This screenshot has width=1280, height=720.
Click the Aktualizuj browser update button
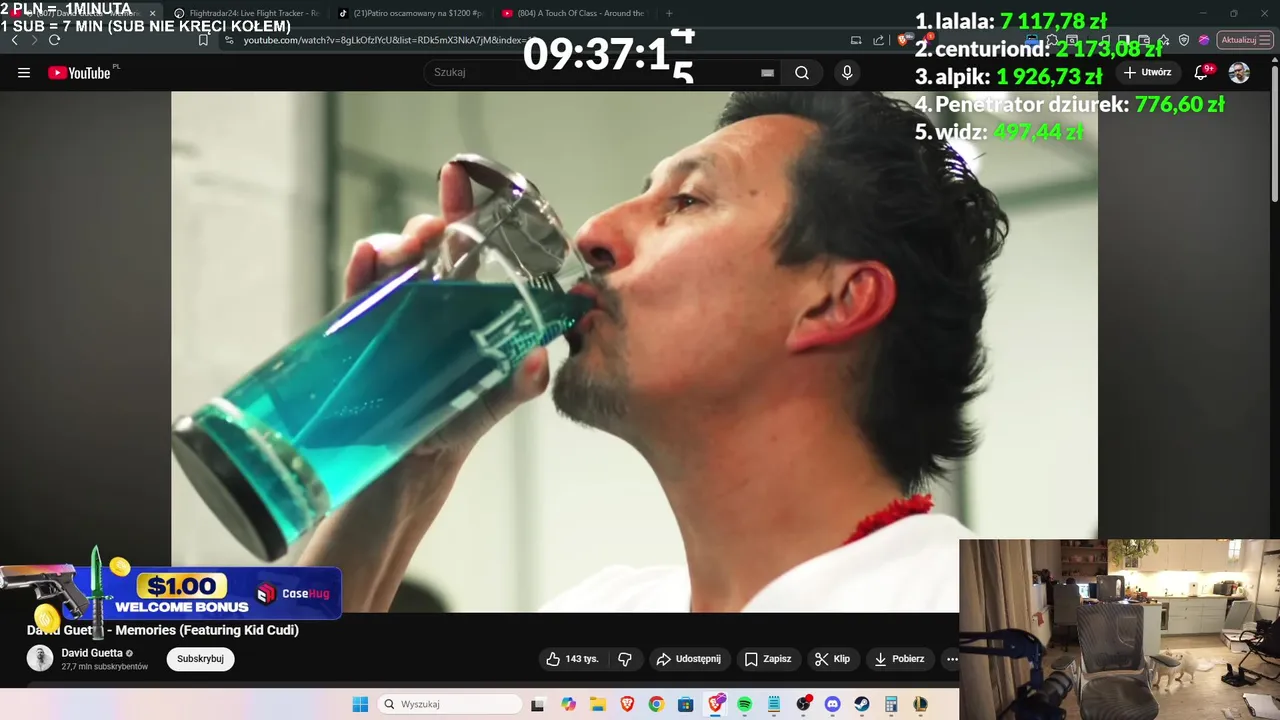click(x=1243, y=40)
